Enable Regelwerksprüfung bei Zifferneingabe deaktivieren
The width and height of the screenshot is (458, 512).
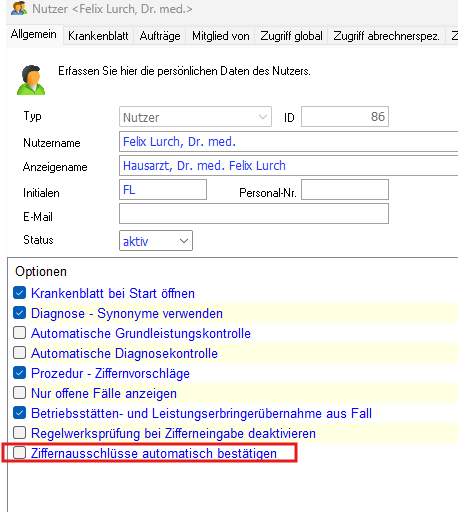click(x=20, y=433)
